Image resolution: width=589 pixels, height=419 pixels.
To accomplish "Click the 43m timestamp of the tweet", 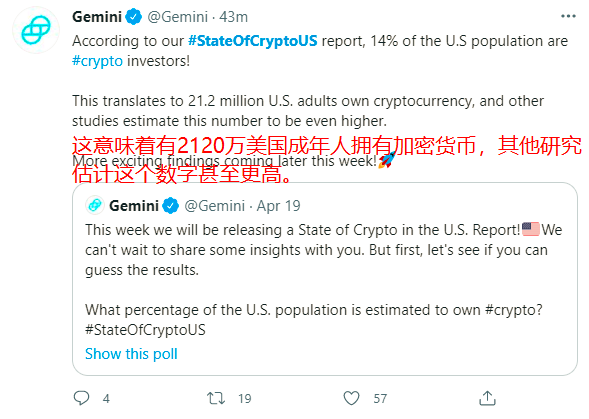I will coord(234,17).
